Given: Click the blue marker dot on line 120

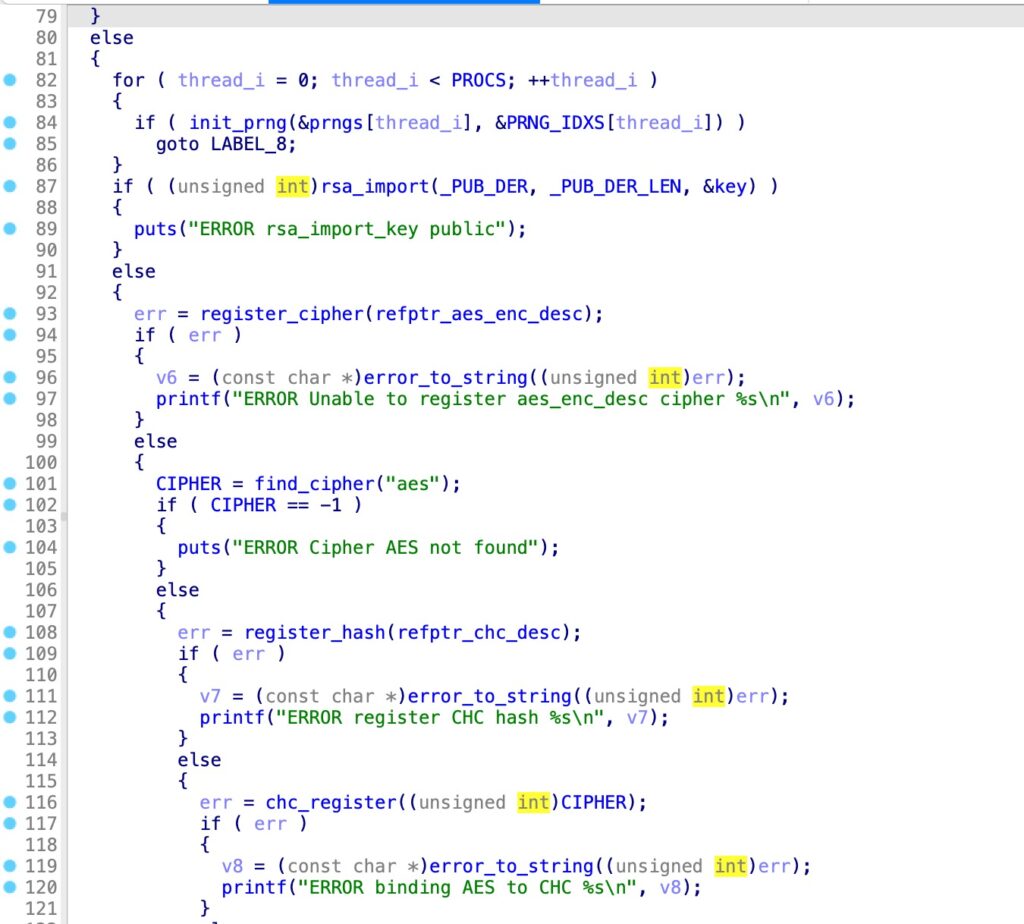Looking at the screenshot, I should tap(10, 888).
